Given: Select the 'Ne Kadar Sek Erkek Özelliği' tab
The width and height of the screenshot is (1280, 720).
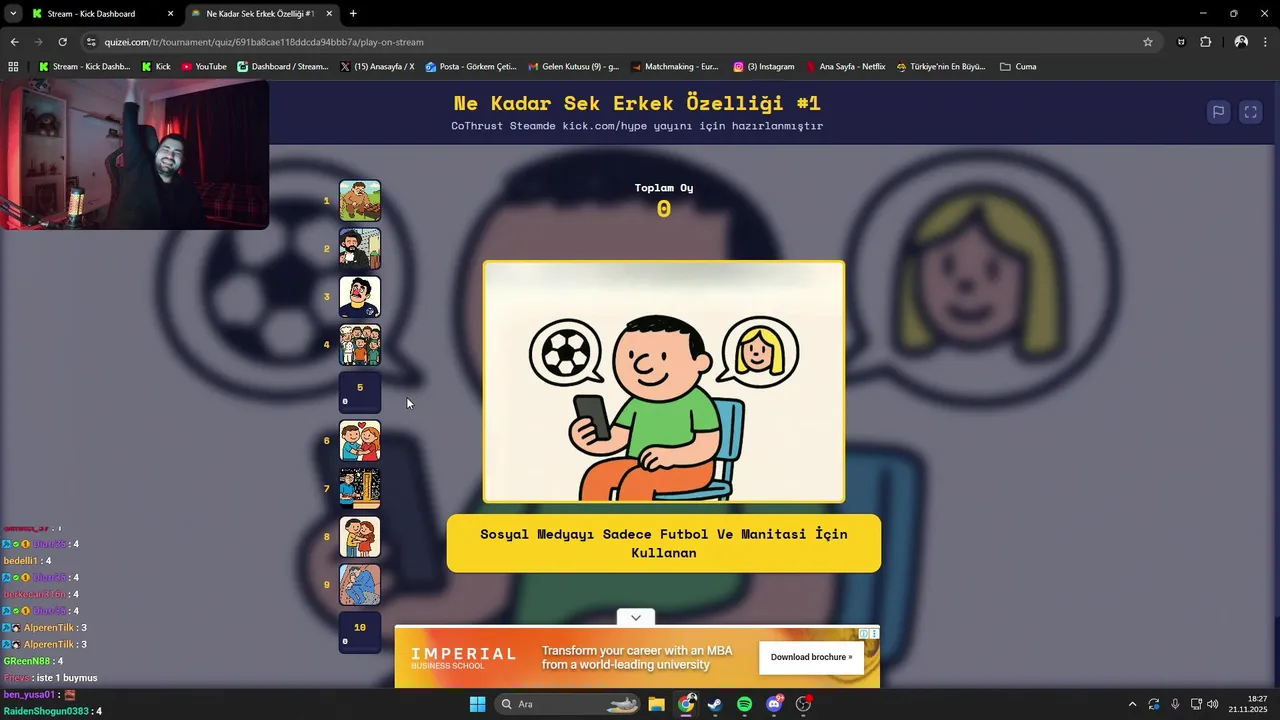Looking at the screenshot, I should tap(260, 14).
